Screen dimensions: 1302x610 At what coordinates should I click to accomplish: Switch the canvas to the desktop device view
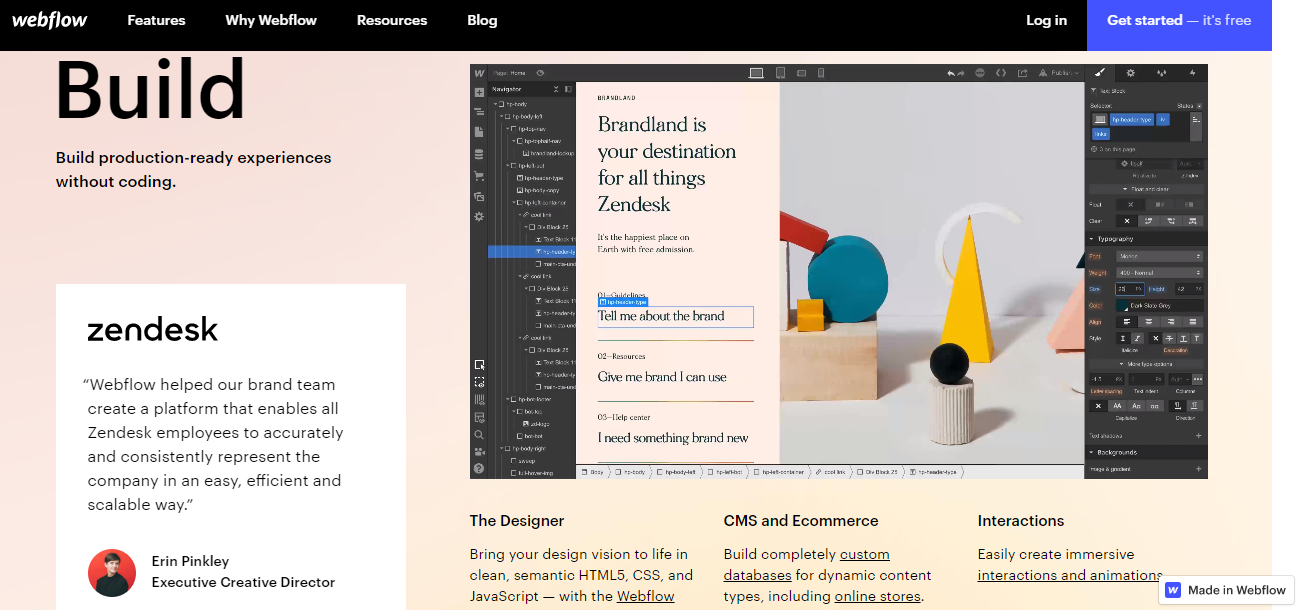tap(756, 73)
